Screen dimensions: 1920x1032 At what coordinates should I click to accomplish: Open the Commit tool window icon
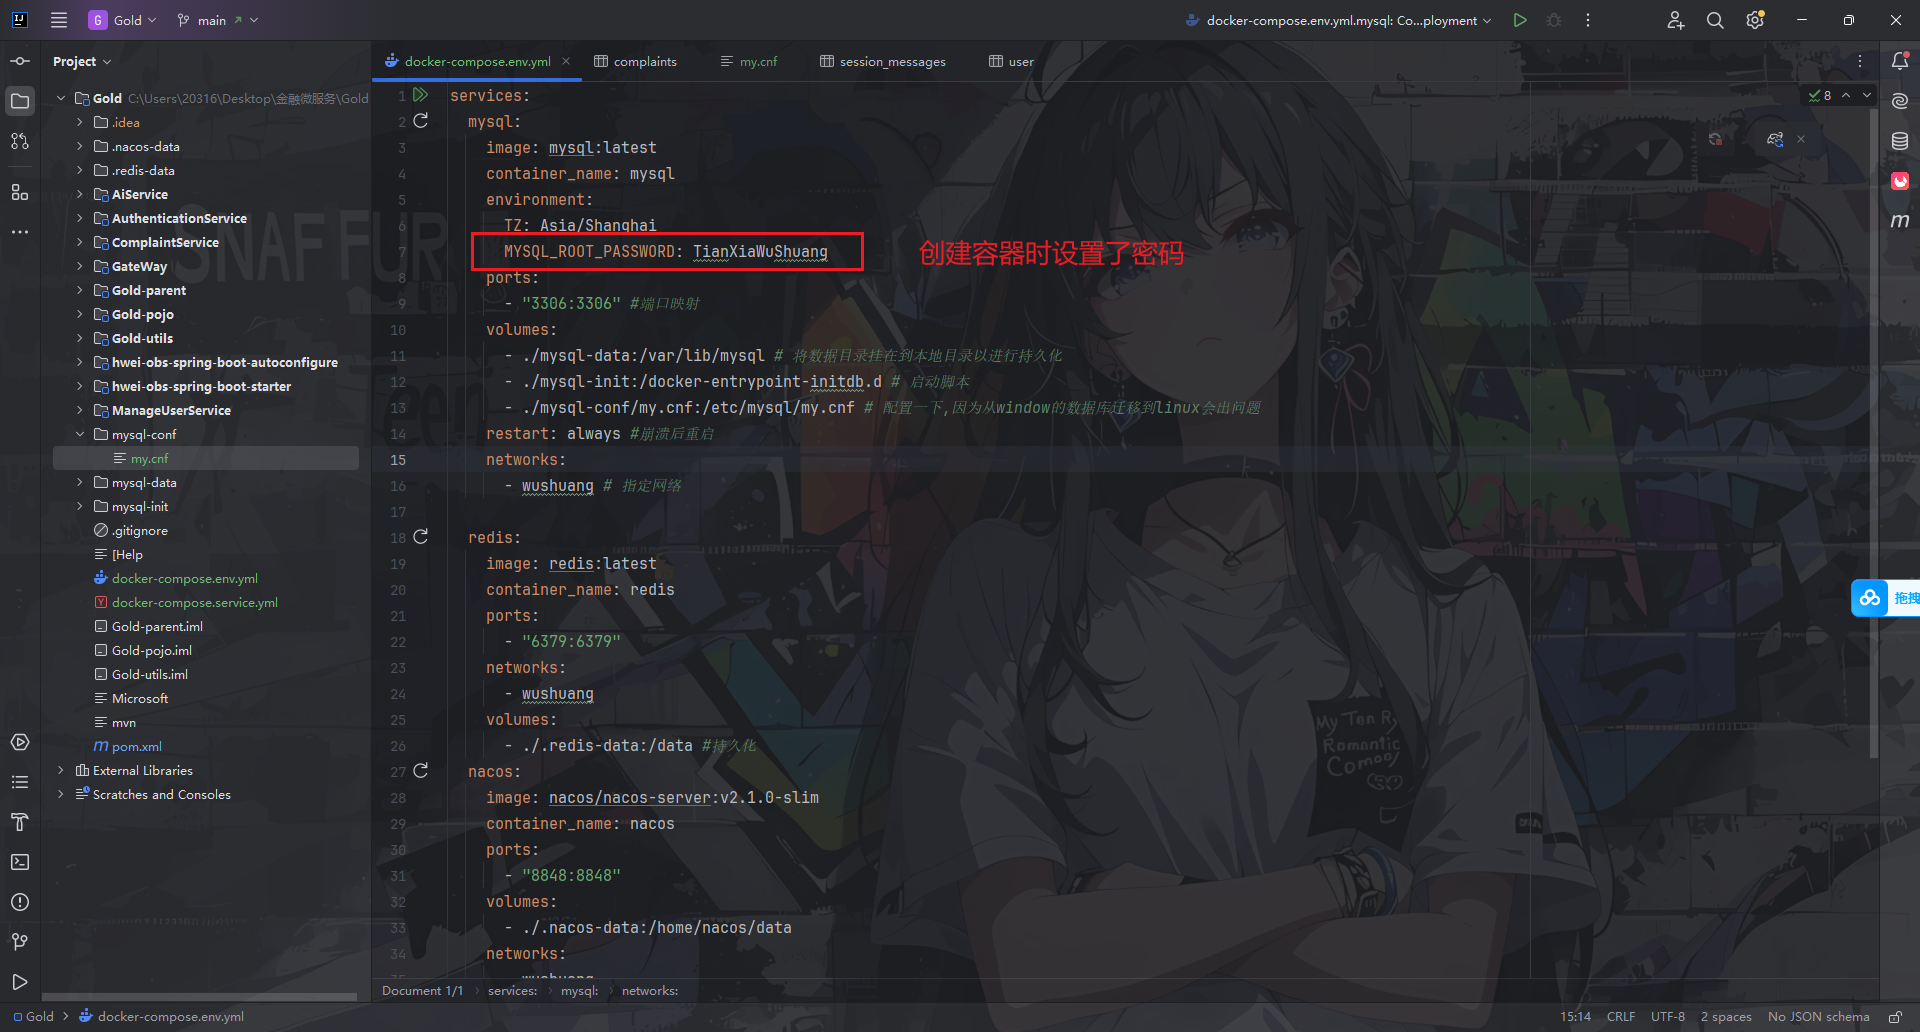click(x=20, y=61)
